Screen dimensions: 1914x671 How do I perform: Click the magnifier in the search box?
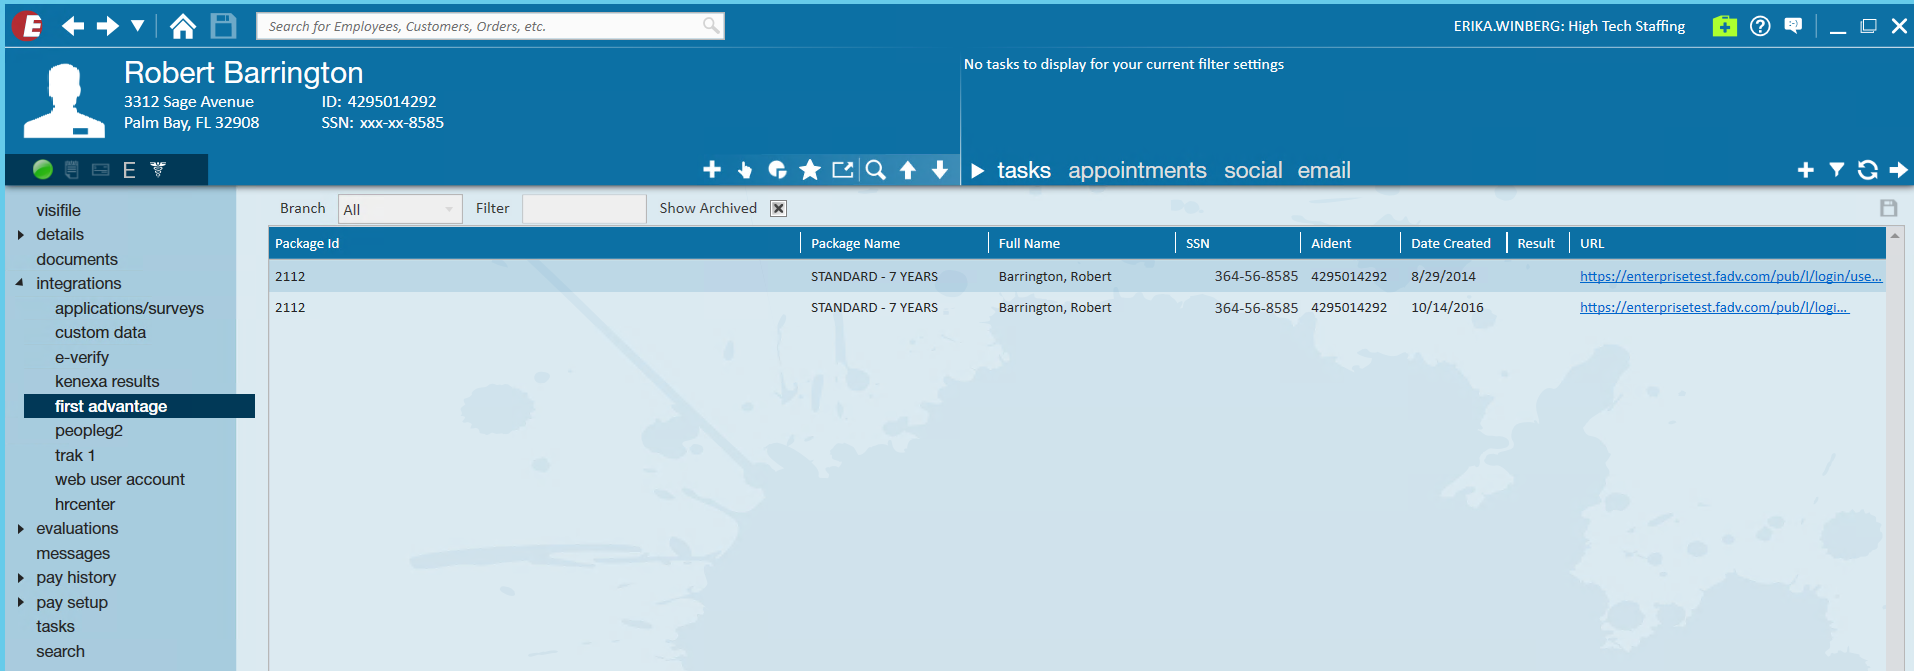coord(710,26)
